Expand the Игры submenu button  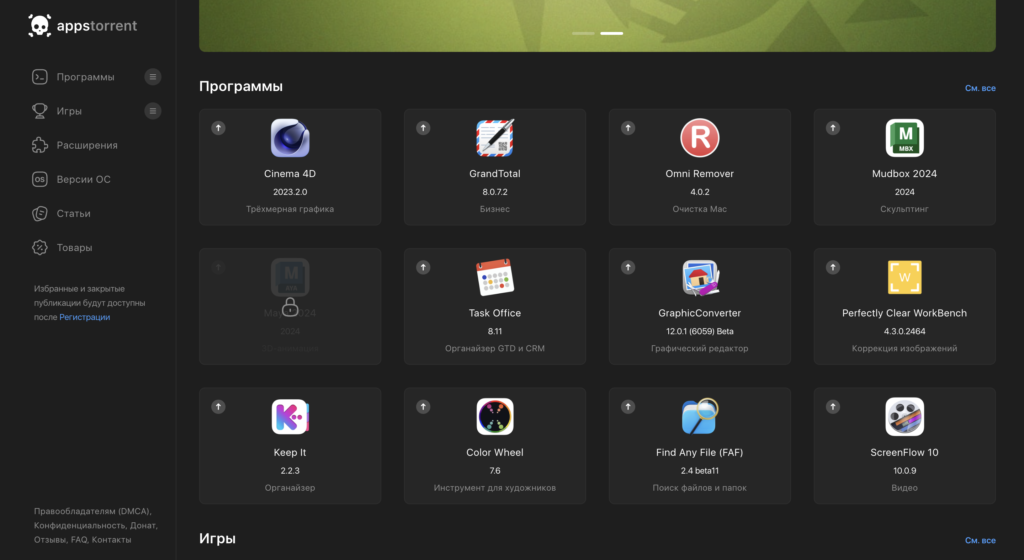click(152, 111)
